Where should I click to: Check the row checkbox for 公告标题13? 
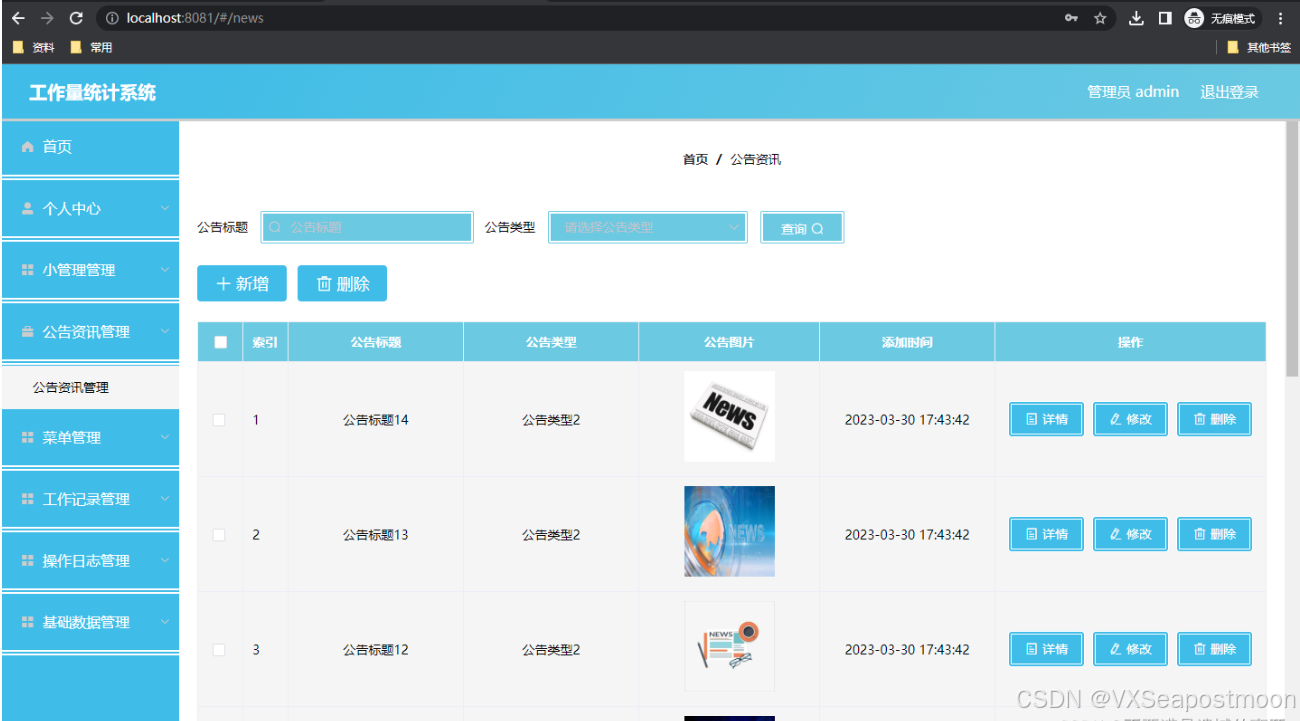click(219, 534)
